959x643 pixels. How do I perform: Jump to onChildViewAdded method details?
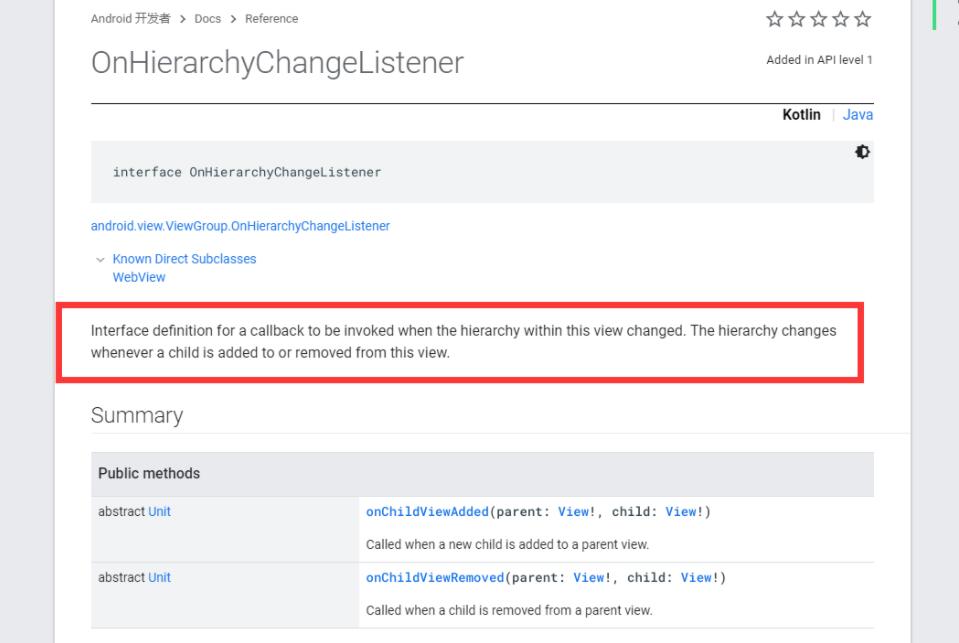point(427,512)
